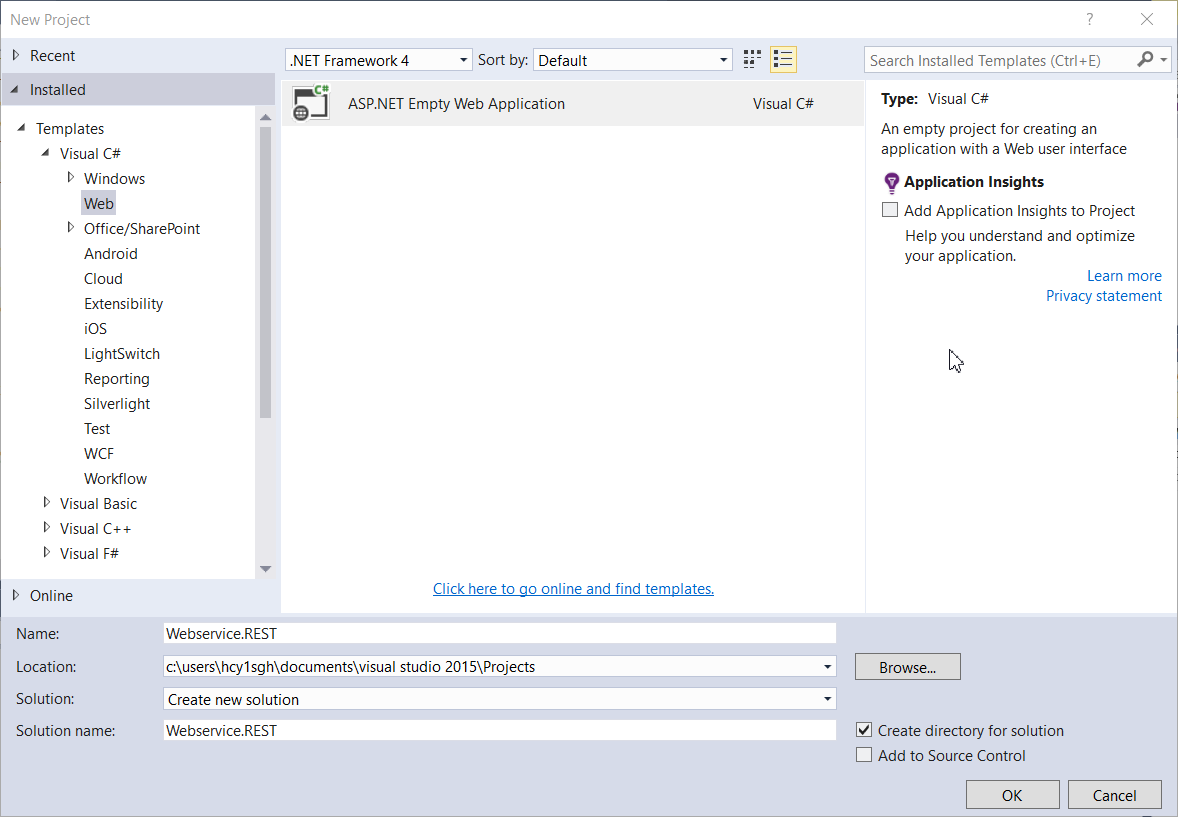
Task: Select the Silverlight template category
Action: 116,404
